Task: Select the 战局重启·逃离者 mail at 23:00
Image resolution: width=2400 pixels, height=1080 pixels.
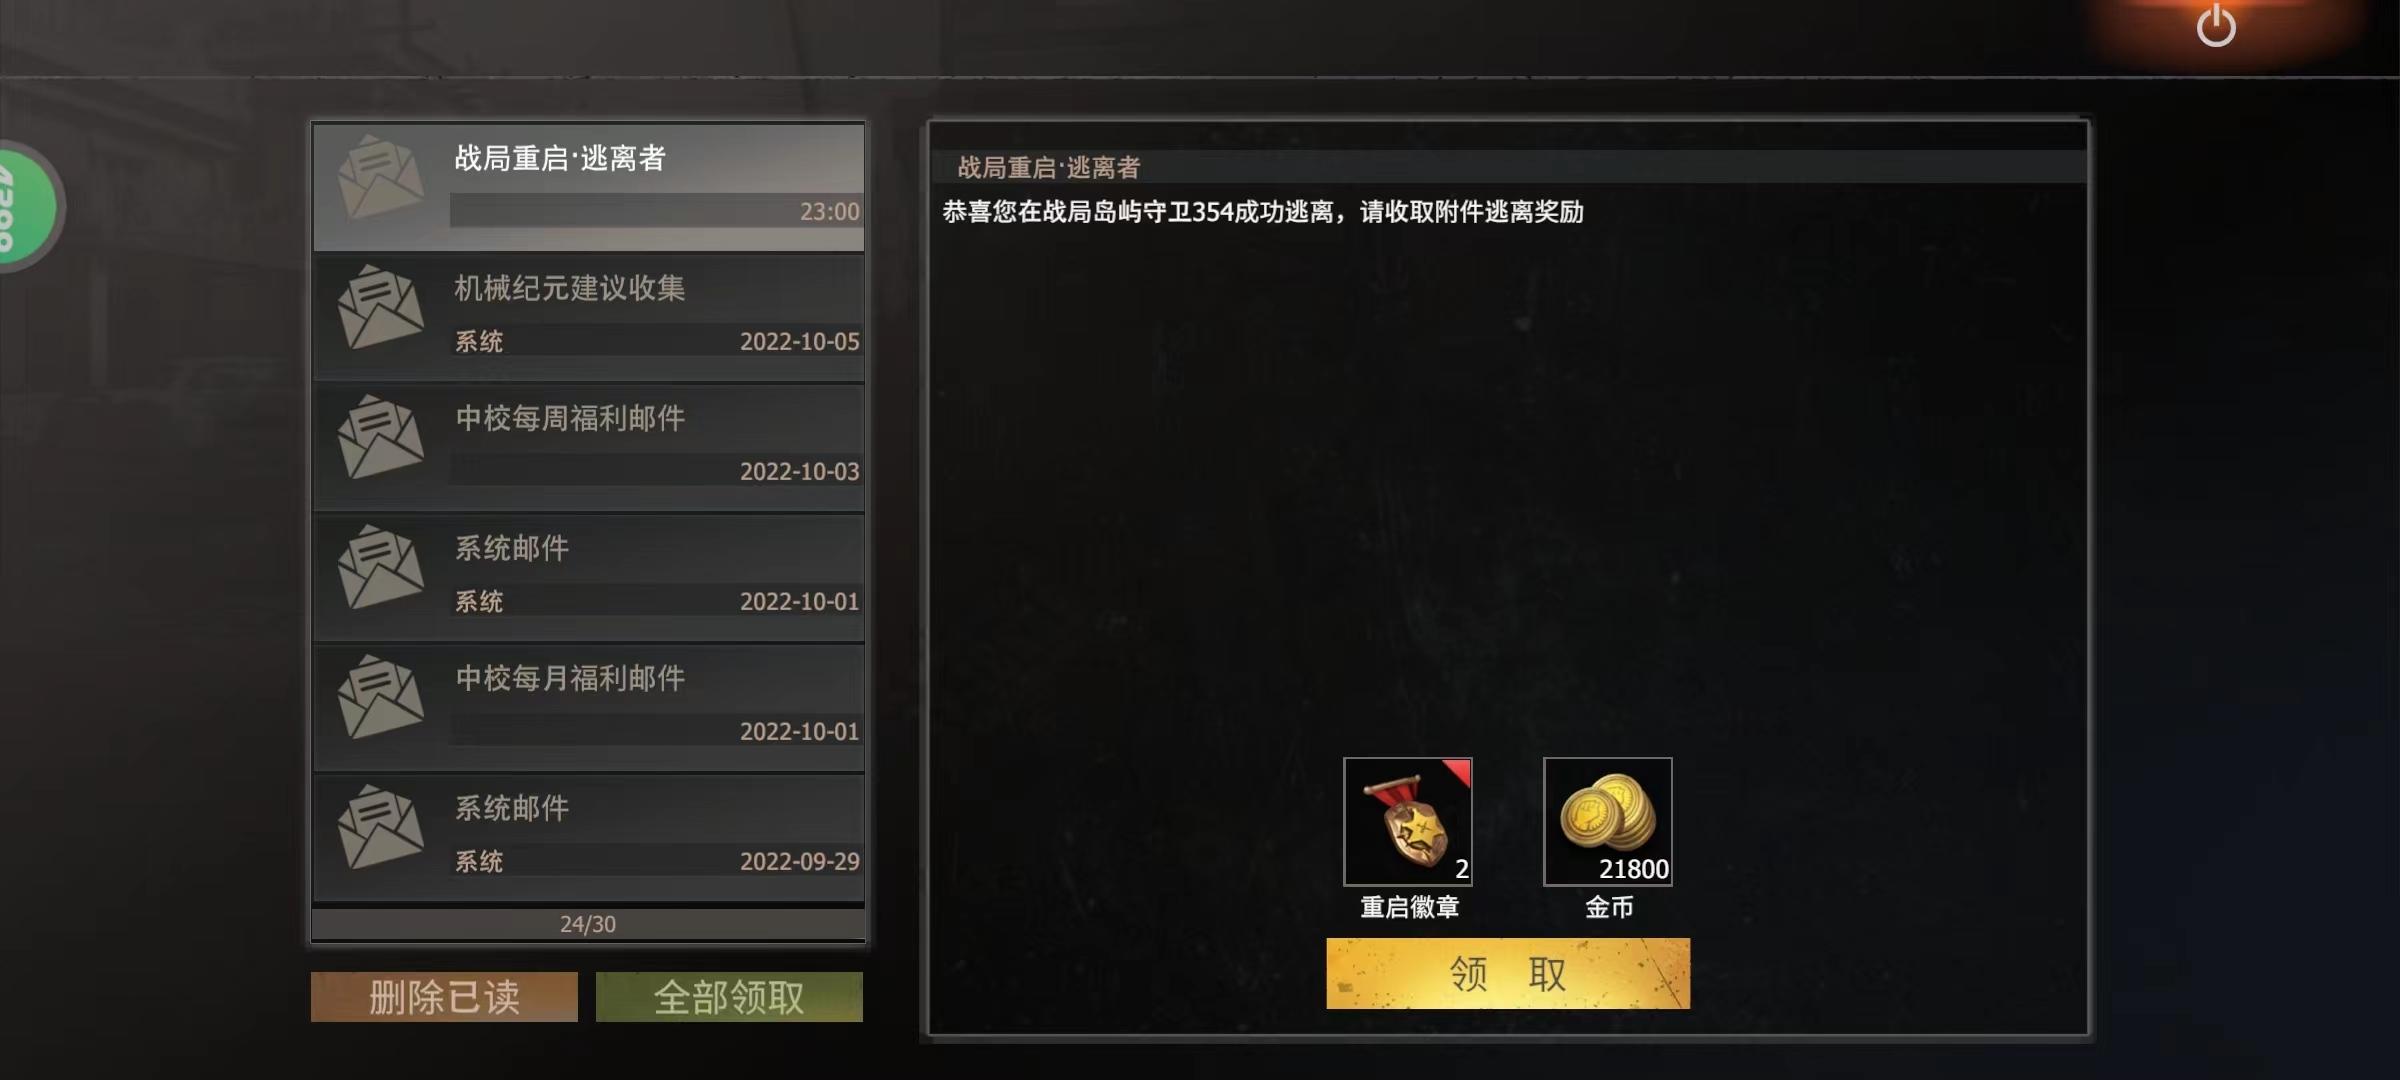Action: (x=589, y=187)
